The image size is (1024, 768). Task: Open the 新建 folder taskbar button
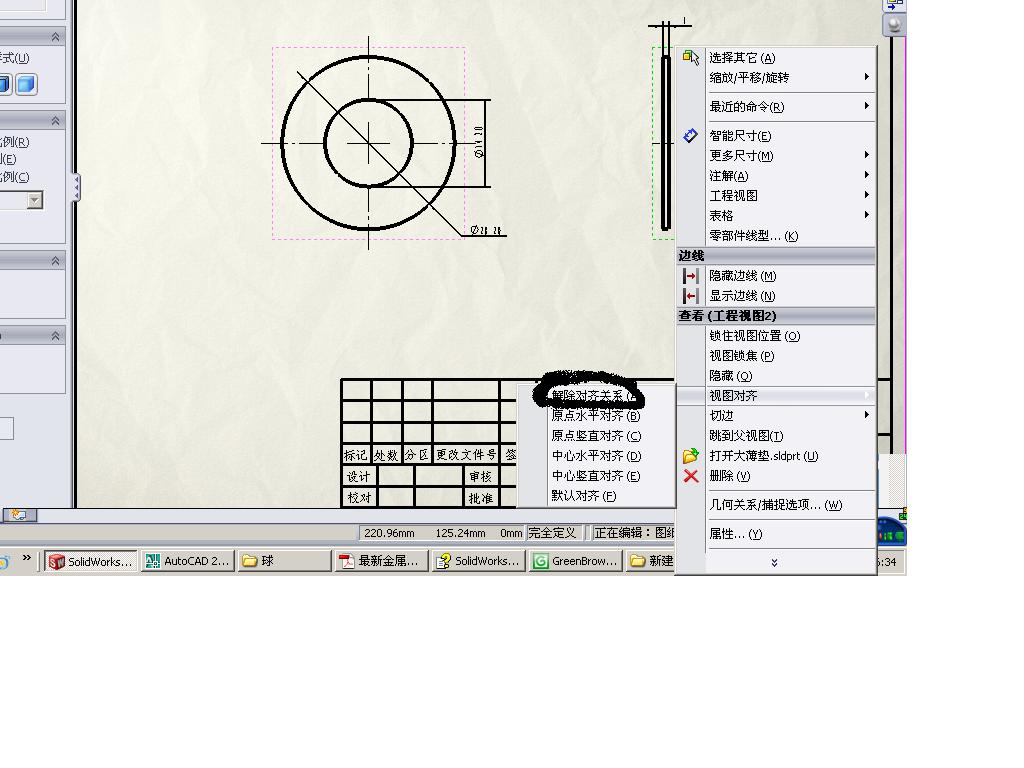[650, 561]
